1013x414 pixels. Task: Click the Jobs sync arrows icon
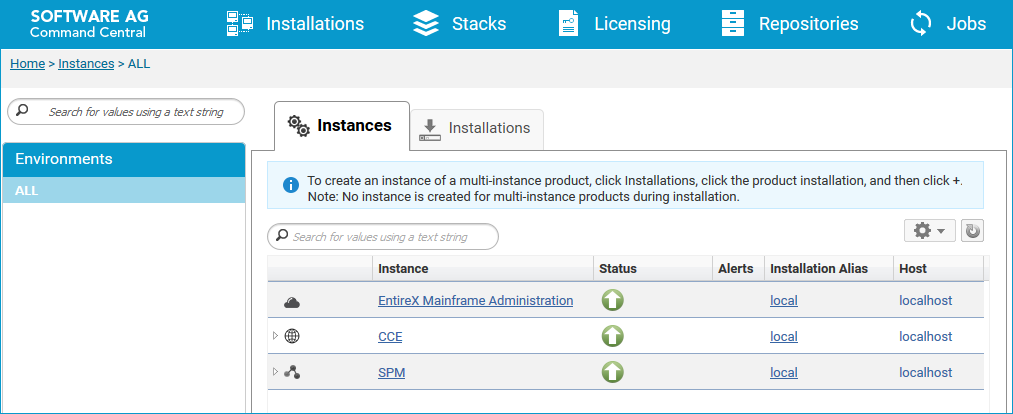922,24
